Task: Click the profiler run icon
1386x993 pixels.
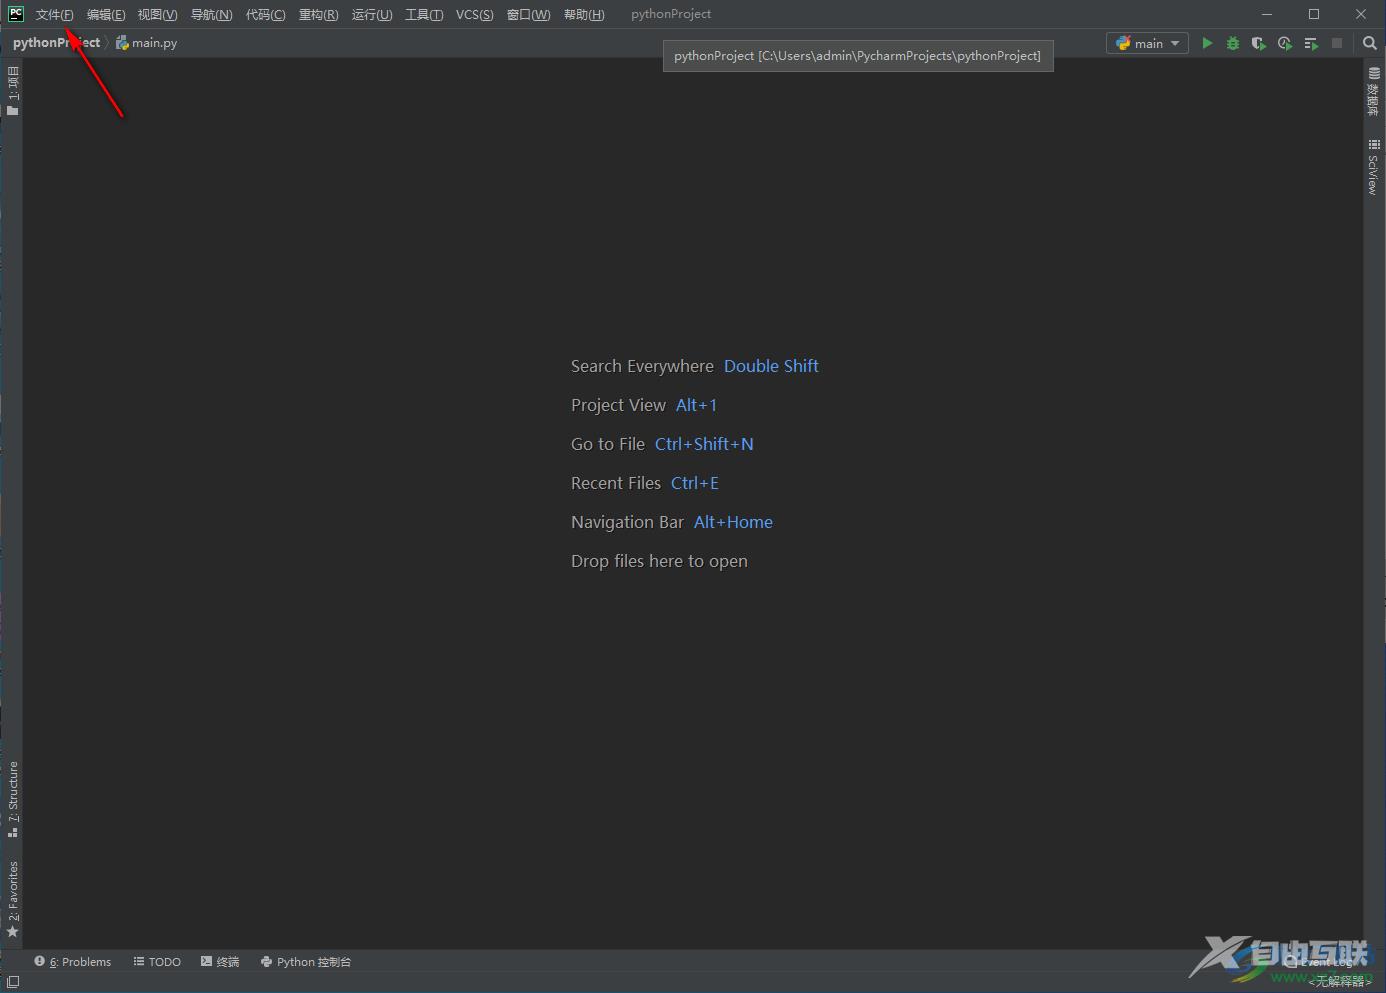Action: [x=1285, y=43]
